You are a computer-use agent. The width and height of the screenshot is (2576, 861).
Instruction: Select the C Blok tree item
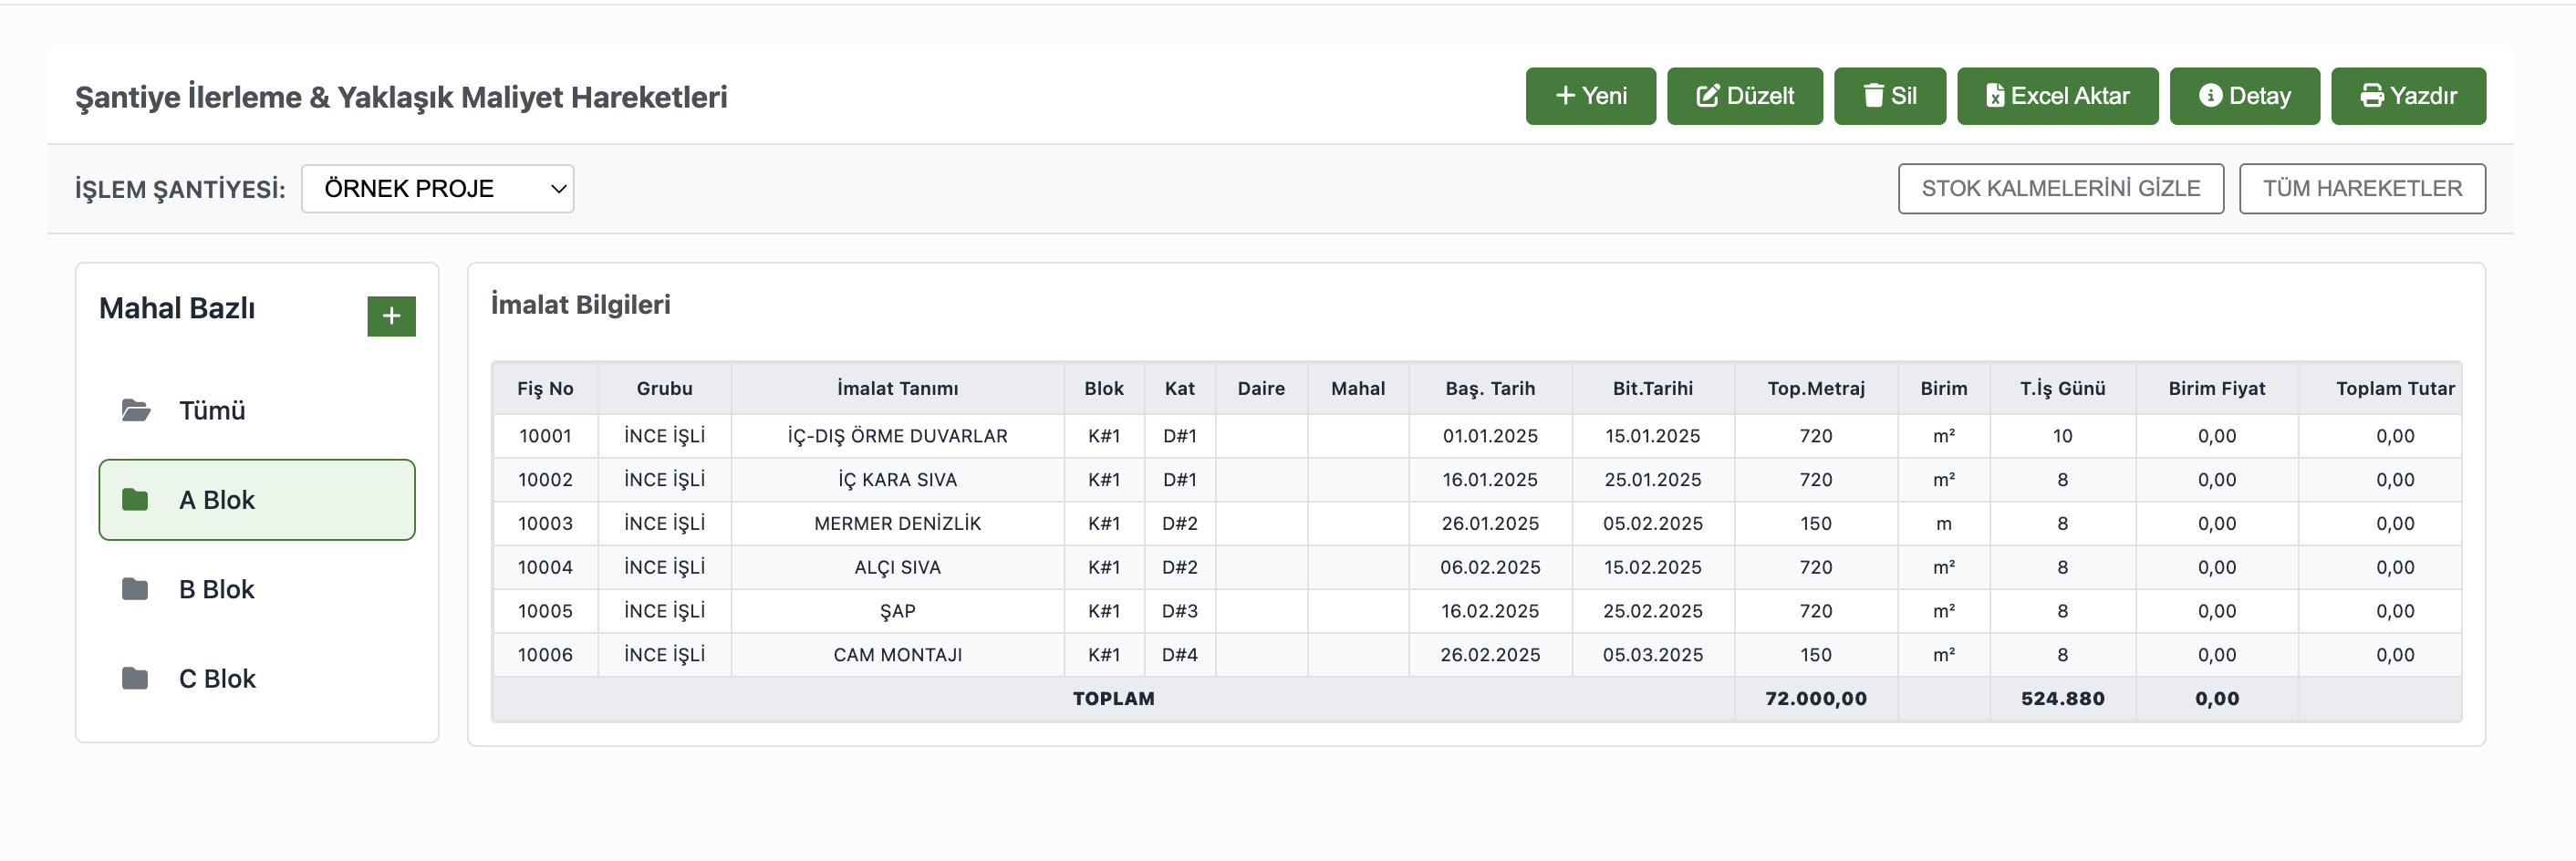point(217,679)
